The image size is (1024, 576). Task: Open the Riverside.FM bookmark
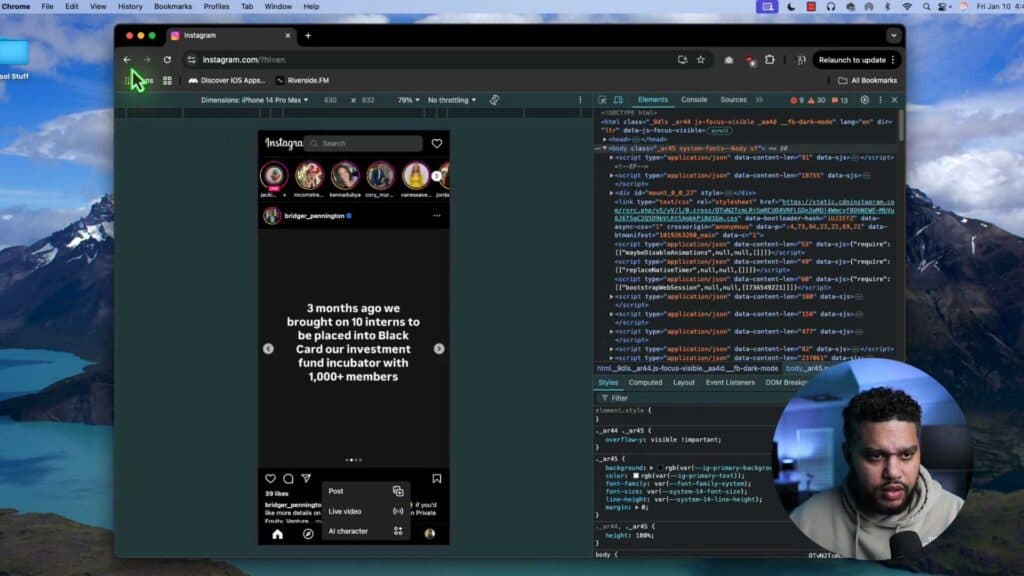click(x=302, y=80)
